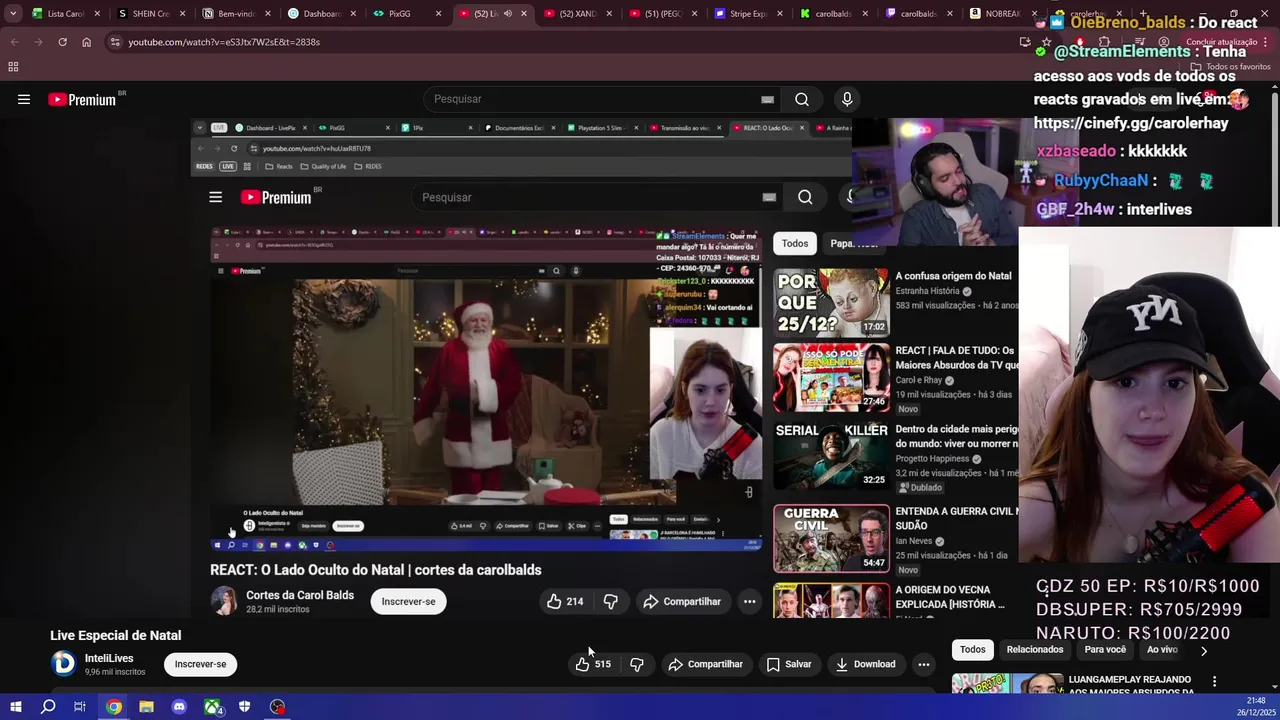Dislike the inner carolbalds video
Screen dimensions: 1280x720
(x=610, y=601)
